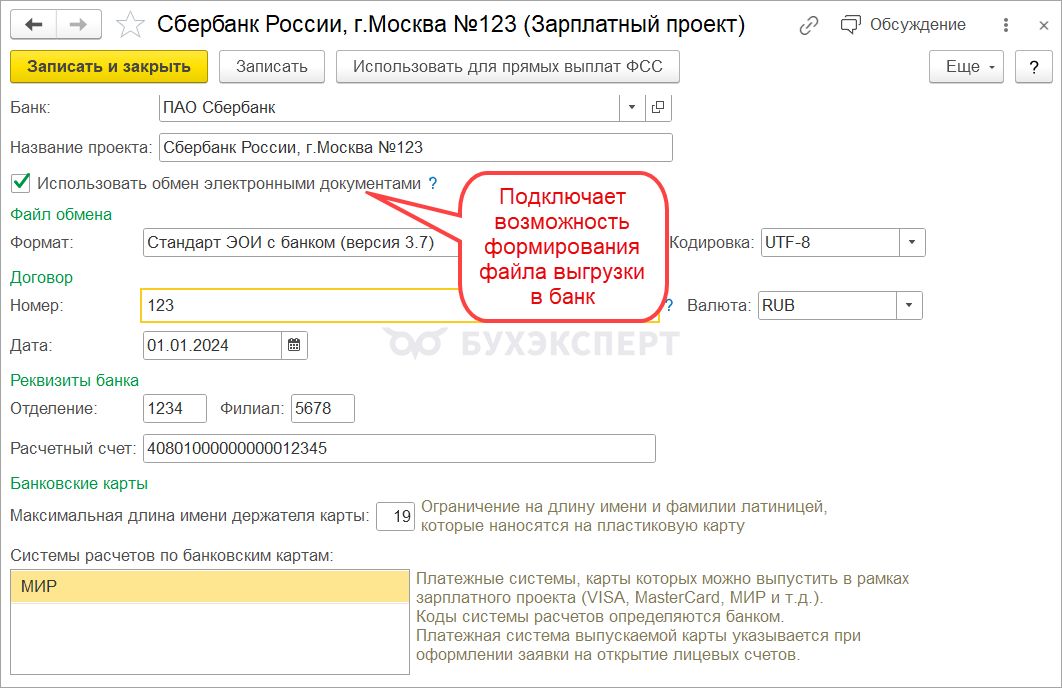This screenshot has height=688, width=1062.
Task: Click the Записать button
Action: pos(272,66)
